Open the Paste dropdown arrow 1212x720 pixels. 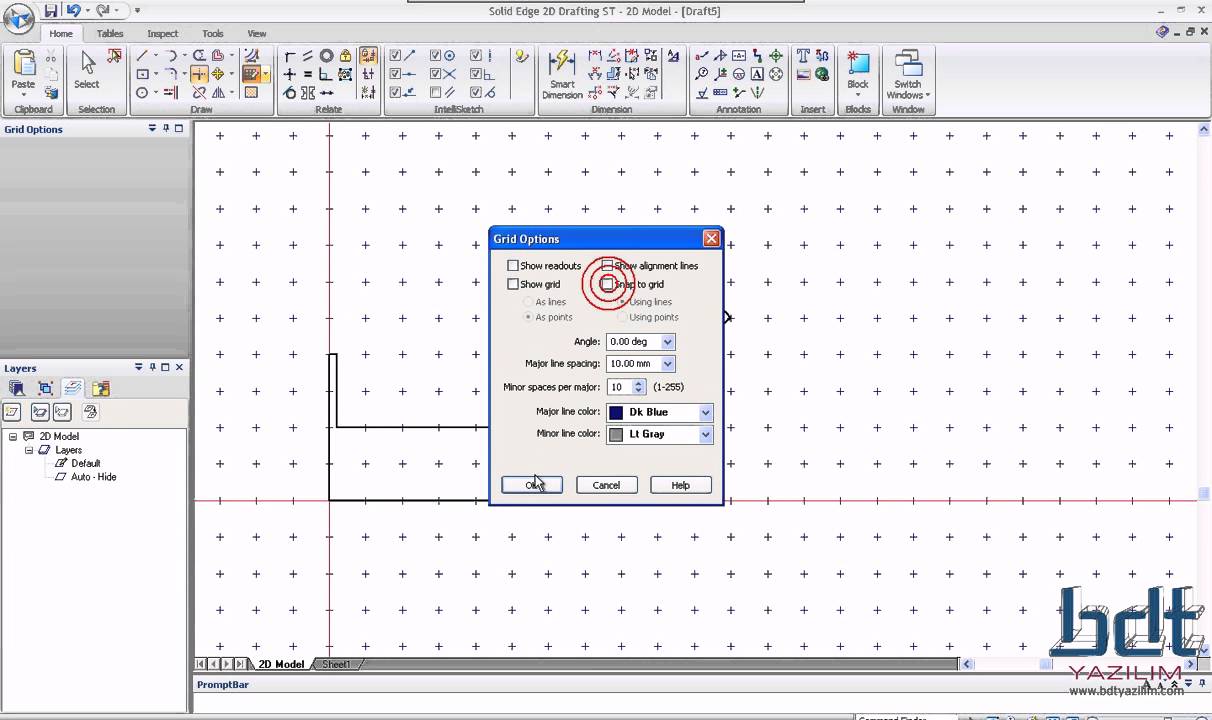[x=24, y=95]
